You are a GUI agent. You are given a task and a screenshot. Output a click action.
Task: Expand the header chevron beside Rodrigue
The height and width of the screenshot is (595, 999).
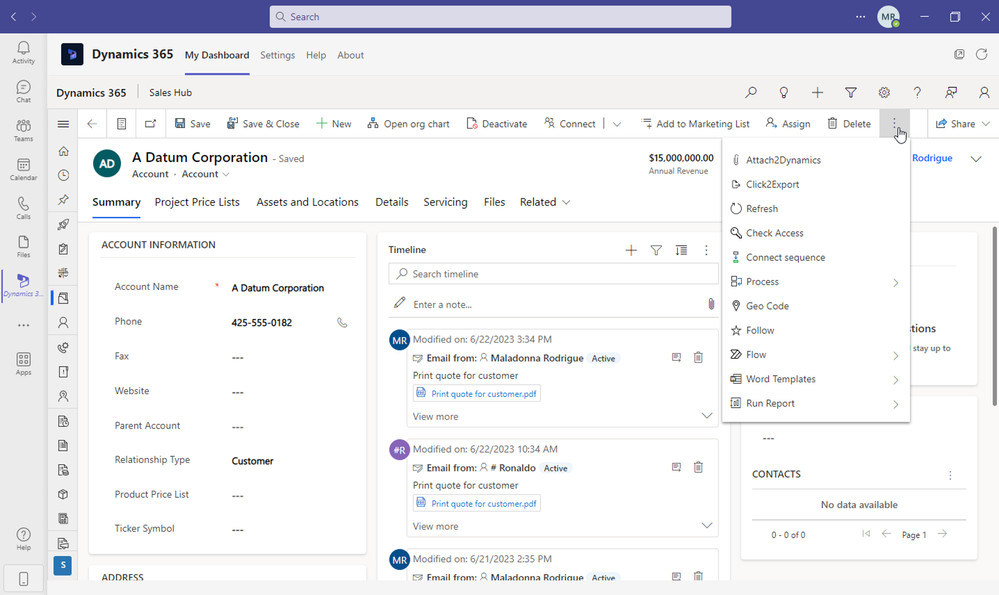click(976, 159)
